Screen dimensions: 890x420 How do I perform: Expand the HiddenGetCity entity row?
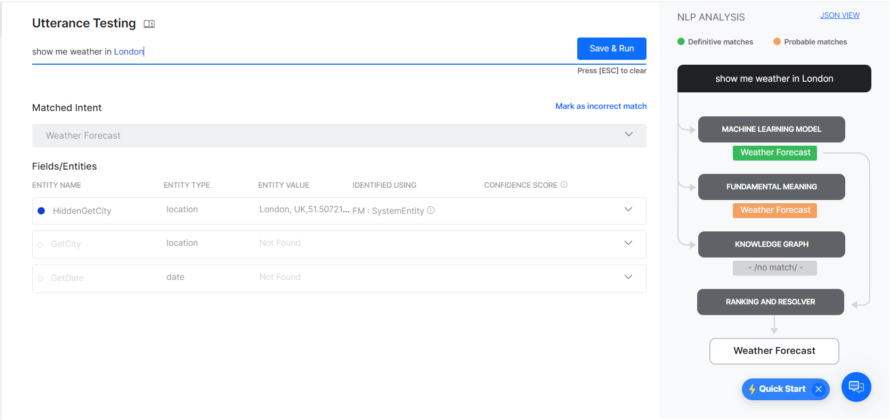628,210
